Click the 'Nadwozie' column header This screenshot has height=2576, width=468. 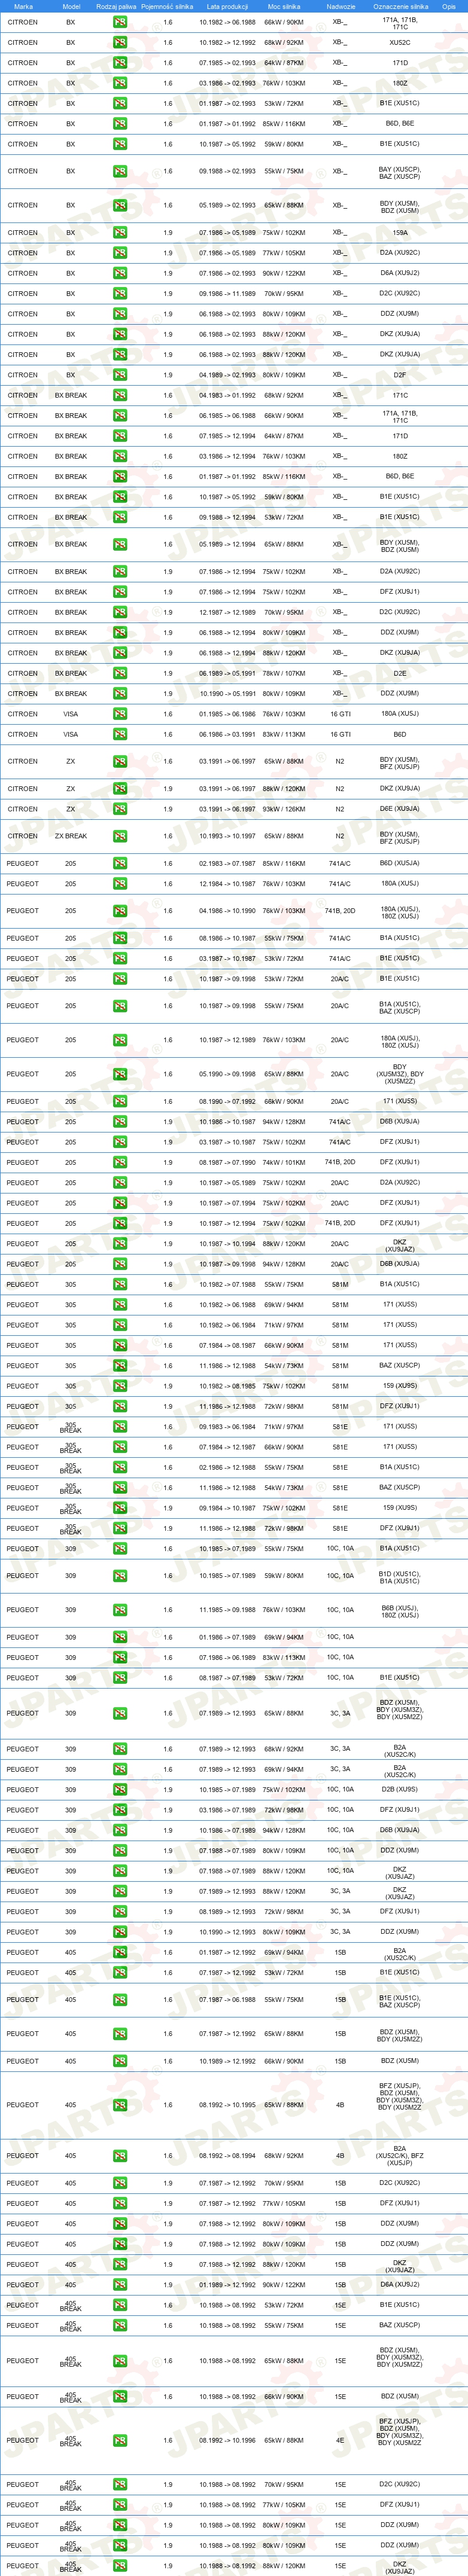(x=340, y=6)
